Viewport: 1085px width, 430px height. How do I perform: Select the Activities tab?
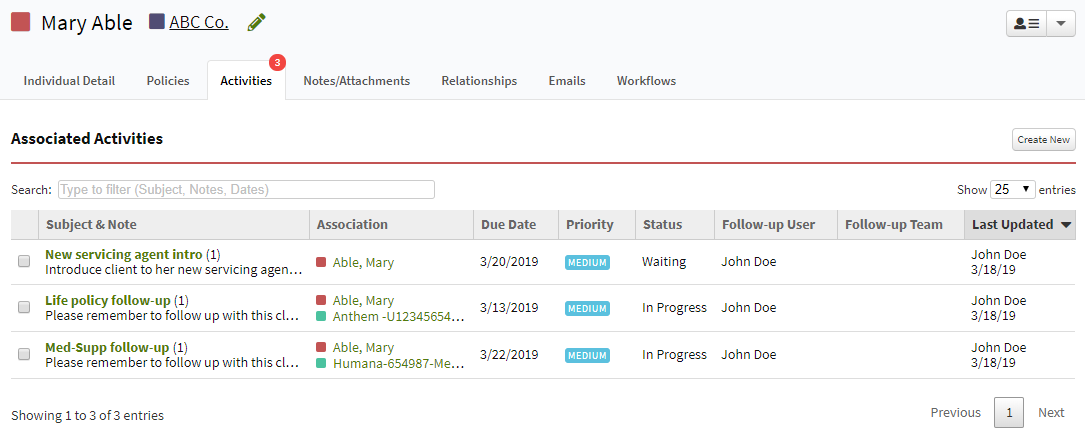tap(246, 81)
